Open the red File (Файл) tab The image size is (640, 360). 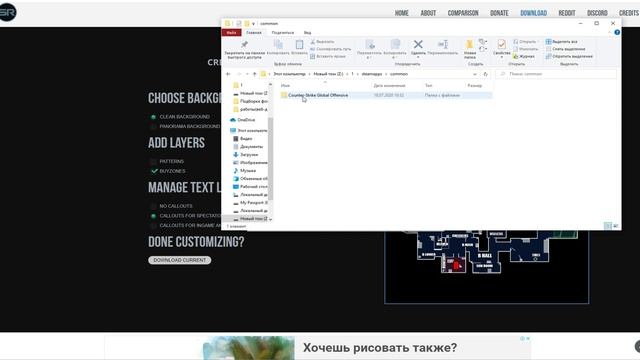231,33
